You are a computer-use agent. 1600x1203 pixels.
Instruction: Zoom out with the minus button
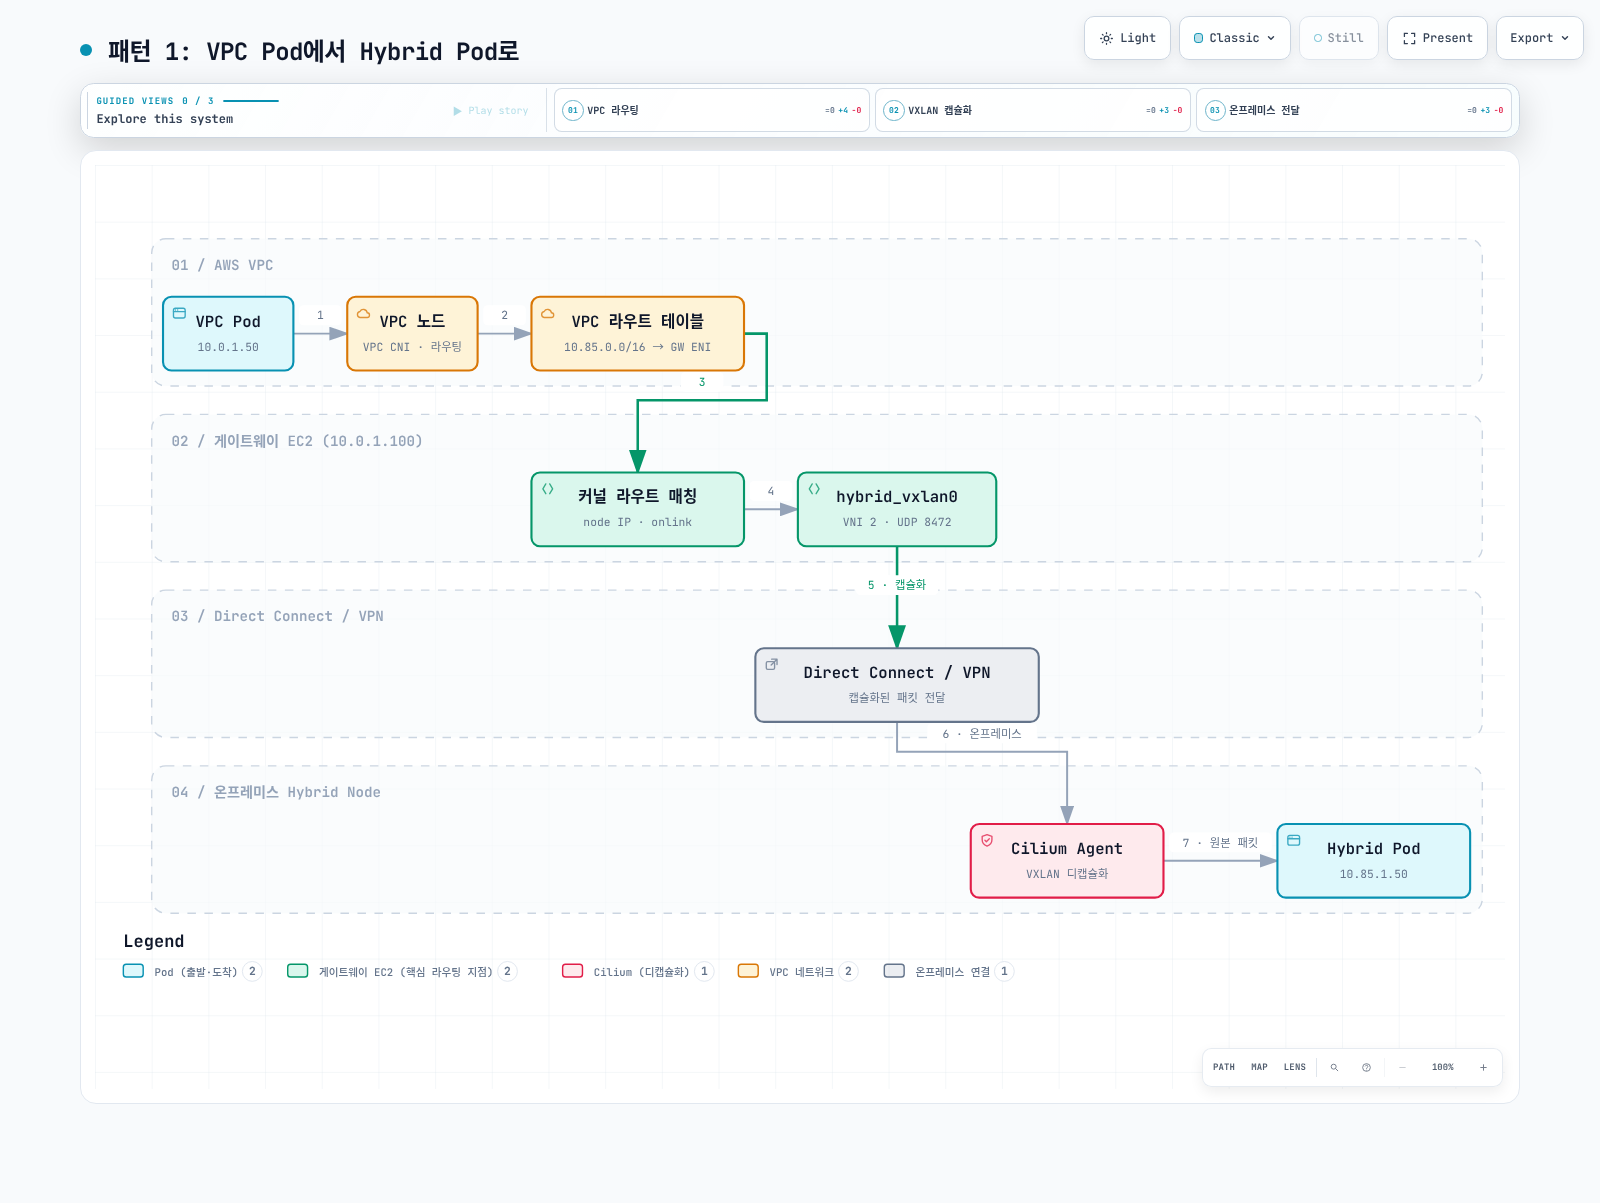pos(1402,1067)
